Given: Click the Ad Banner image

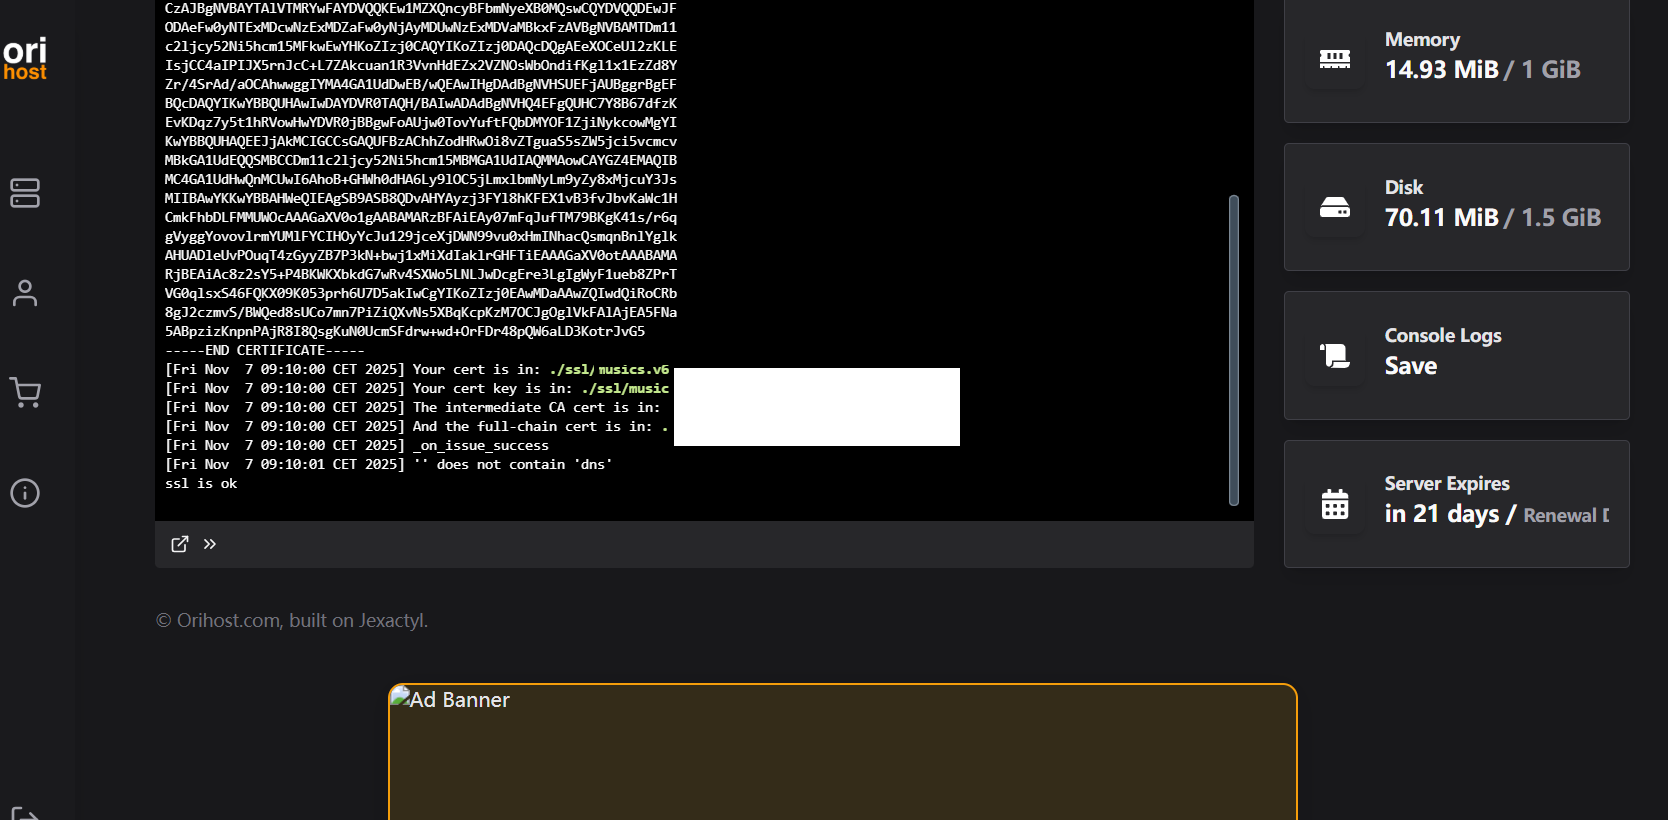Looking at the screenshot, I should tap(842, 750).
